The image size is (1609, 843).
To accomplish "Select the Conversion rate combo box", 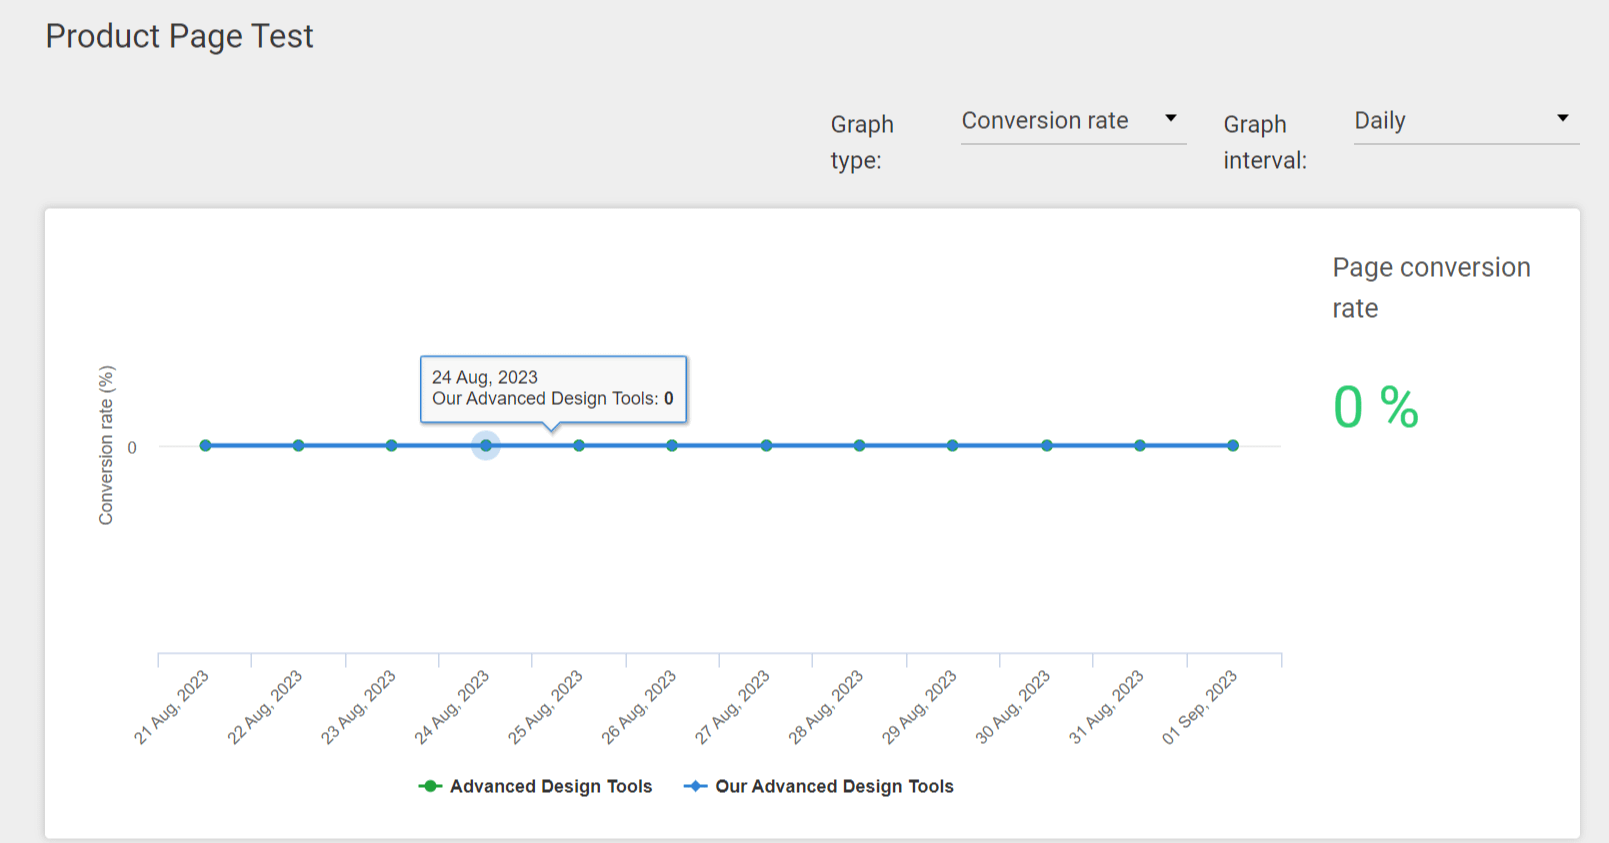I will click(1073, 121).
